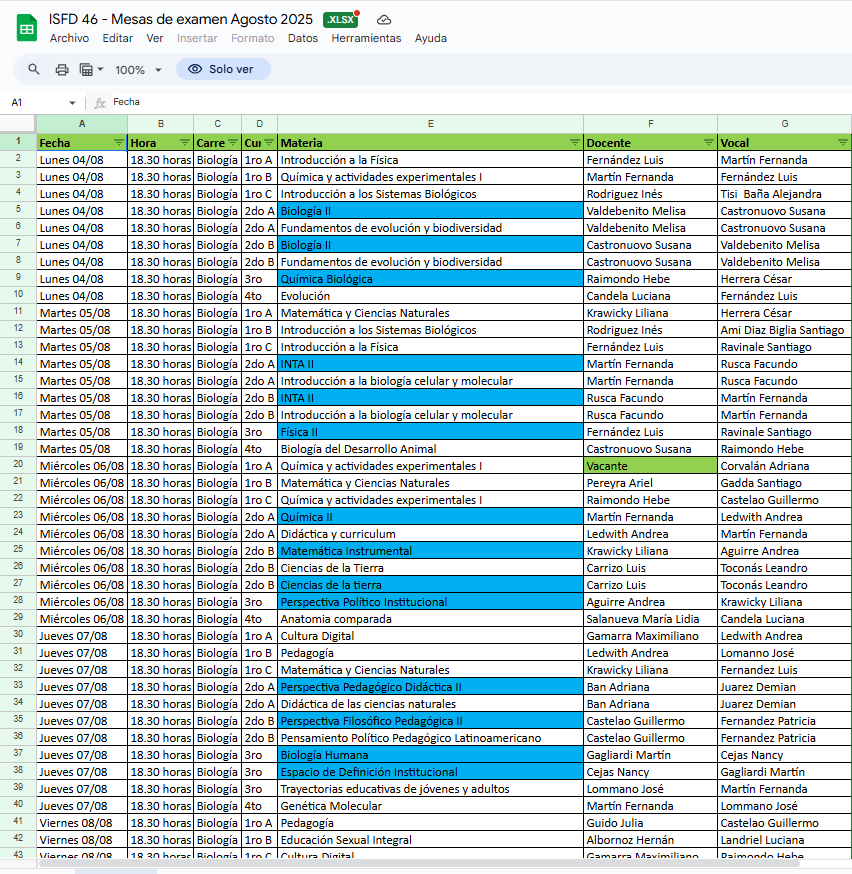Open filter dropdown on Materia header
The image size is (852, 874).
575,143
